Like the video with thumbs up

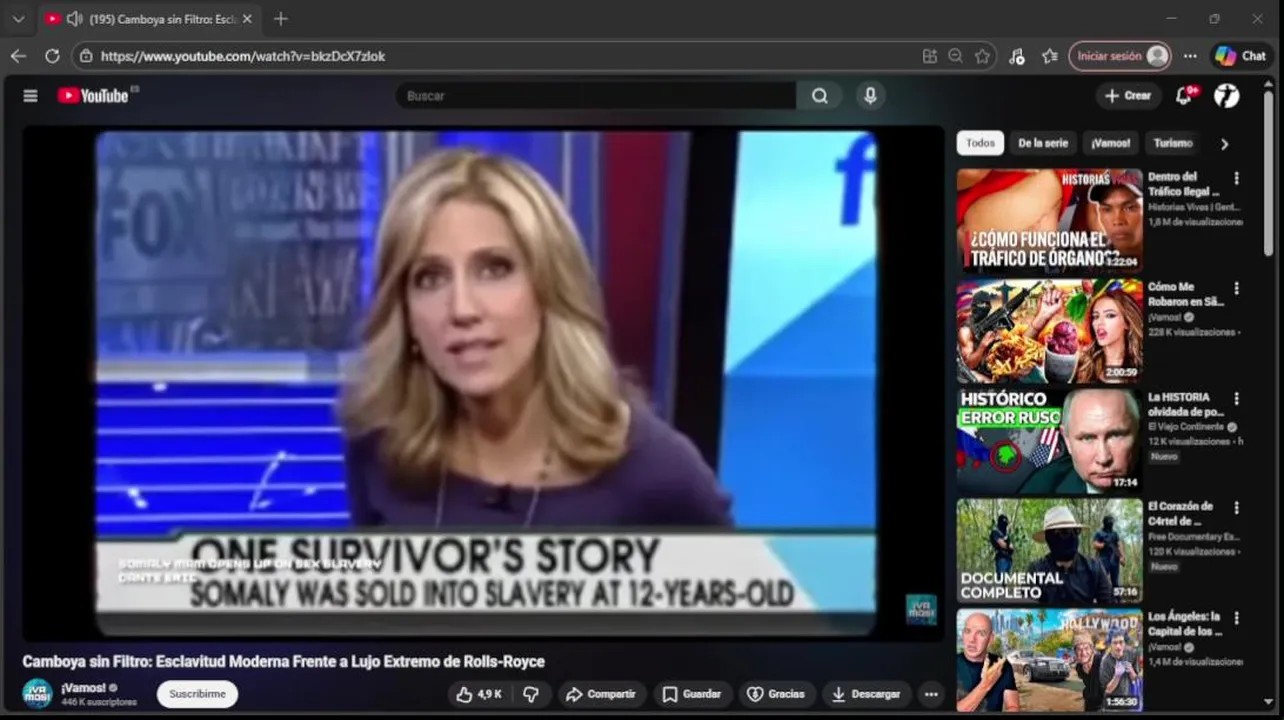pos(479,694)
